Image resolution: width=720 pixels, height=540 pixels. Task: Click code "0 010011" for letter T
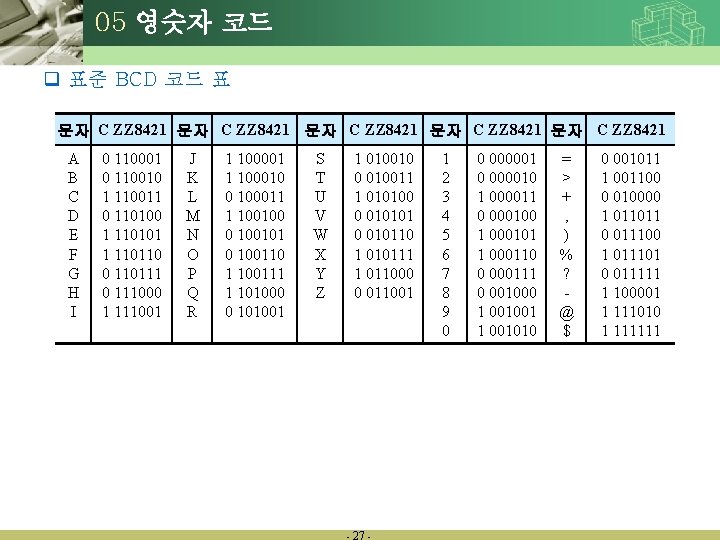[384, 178]
